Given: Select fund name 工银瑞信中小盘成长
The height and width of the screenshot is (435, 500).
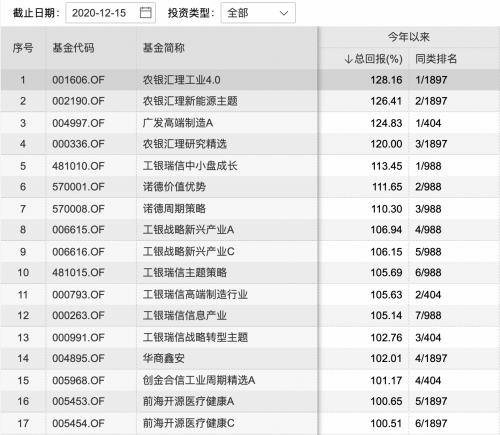Looking at the screenshot, I should pos(190,166).
